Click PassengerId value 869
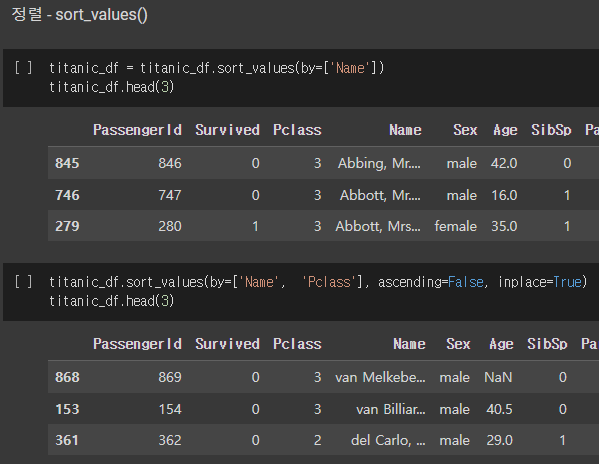This screenshot has width=599, height=464. click(x=170, y=377)
